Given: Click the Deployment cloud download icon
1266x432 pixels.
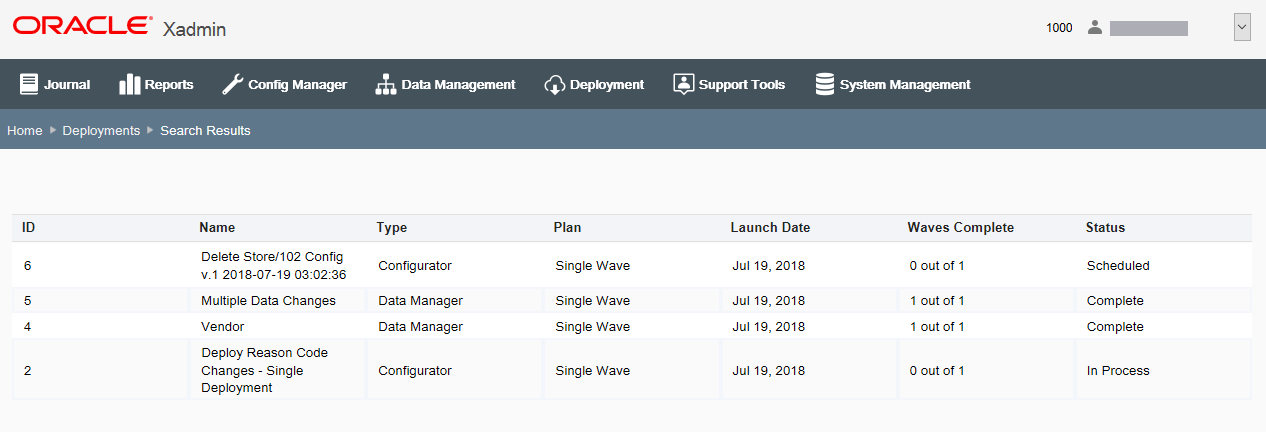Looking at the screenshot, I should (x=555, y=85).
